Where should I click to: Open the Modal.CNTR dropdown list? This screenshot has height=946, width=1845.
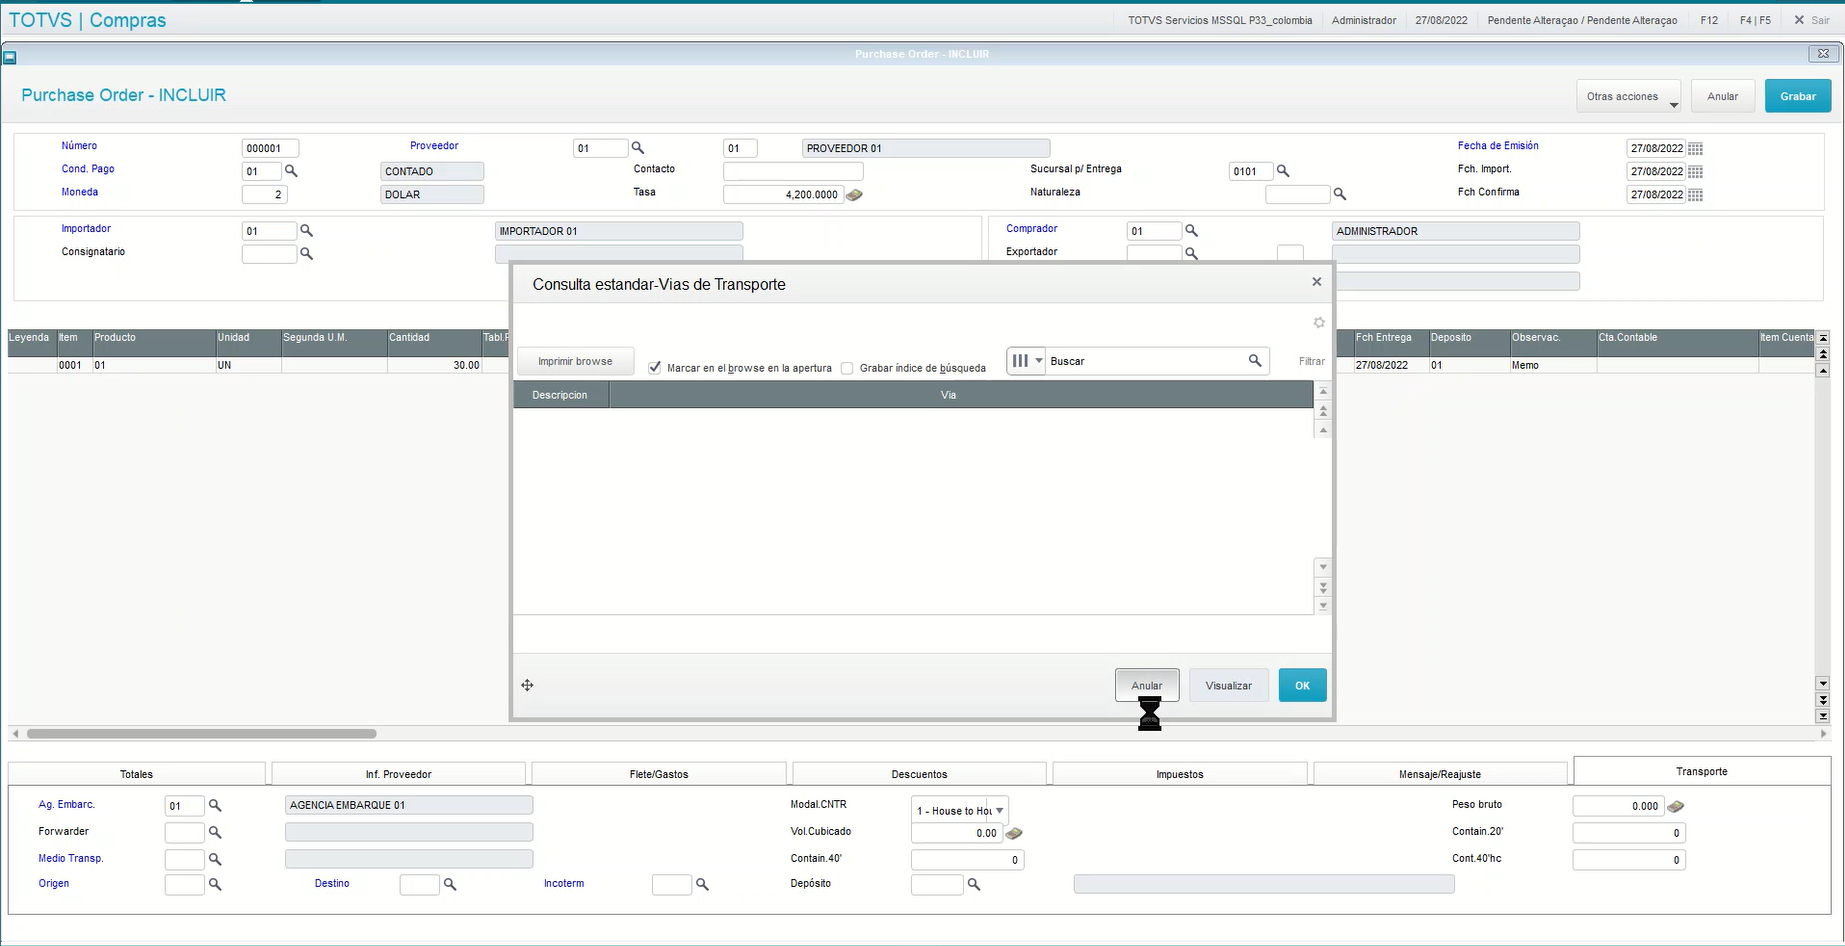(x=999, y=810)
